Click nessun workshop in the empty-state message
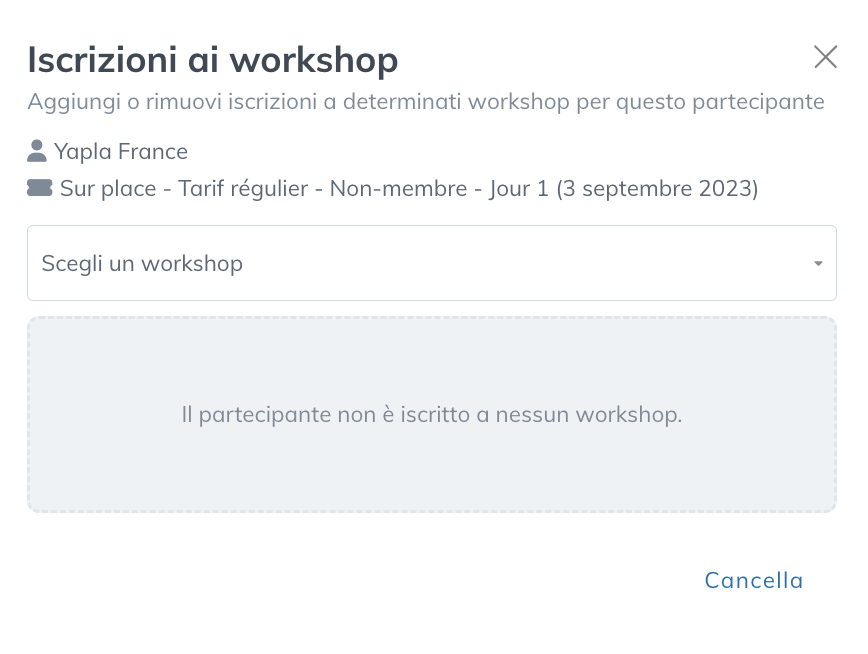The height and width of the screenshot is (654, 868). coord(589,415)
